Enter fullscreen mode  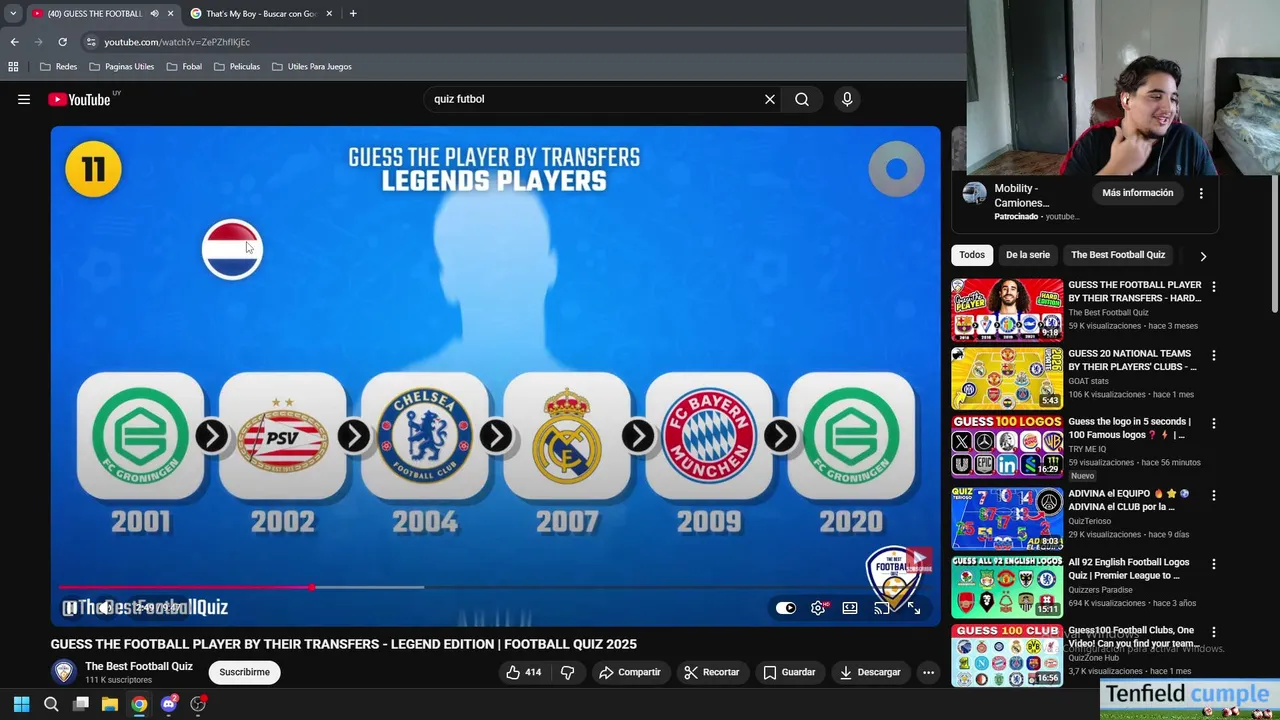[913, 608]
